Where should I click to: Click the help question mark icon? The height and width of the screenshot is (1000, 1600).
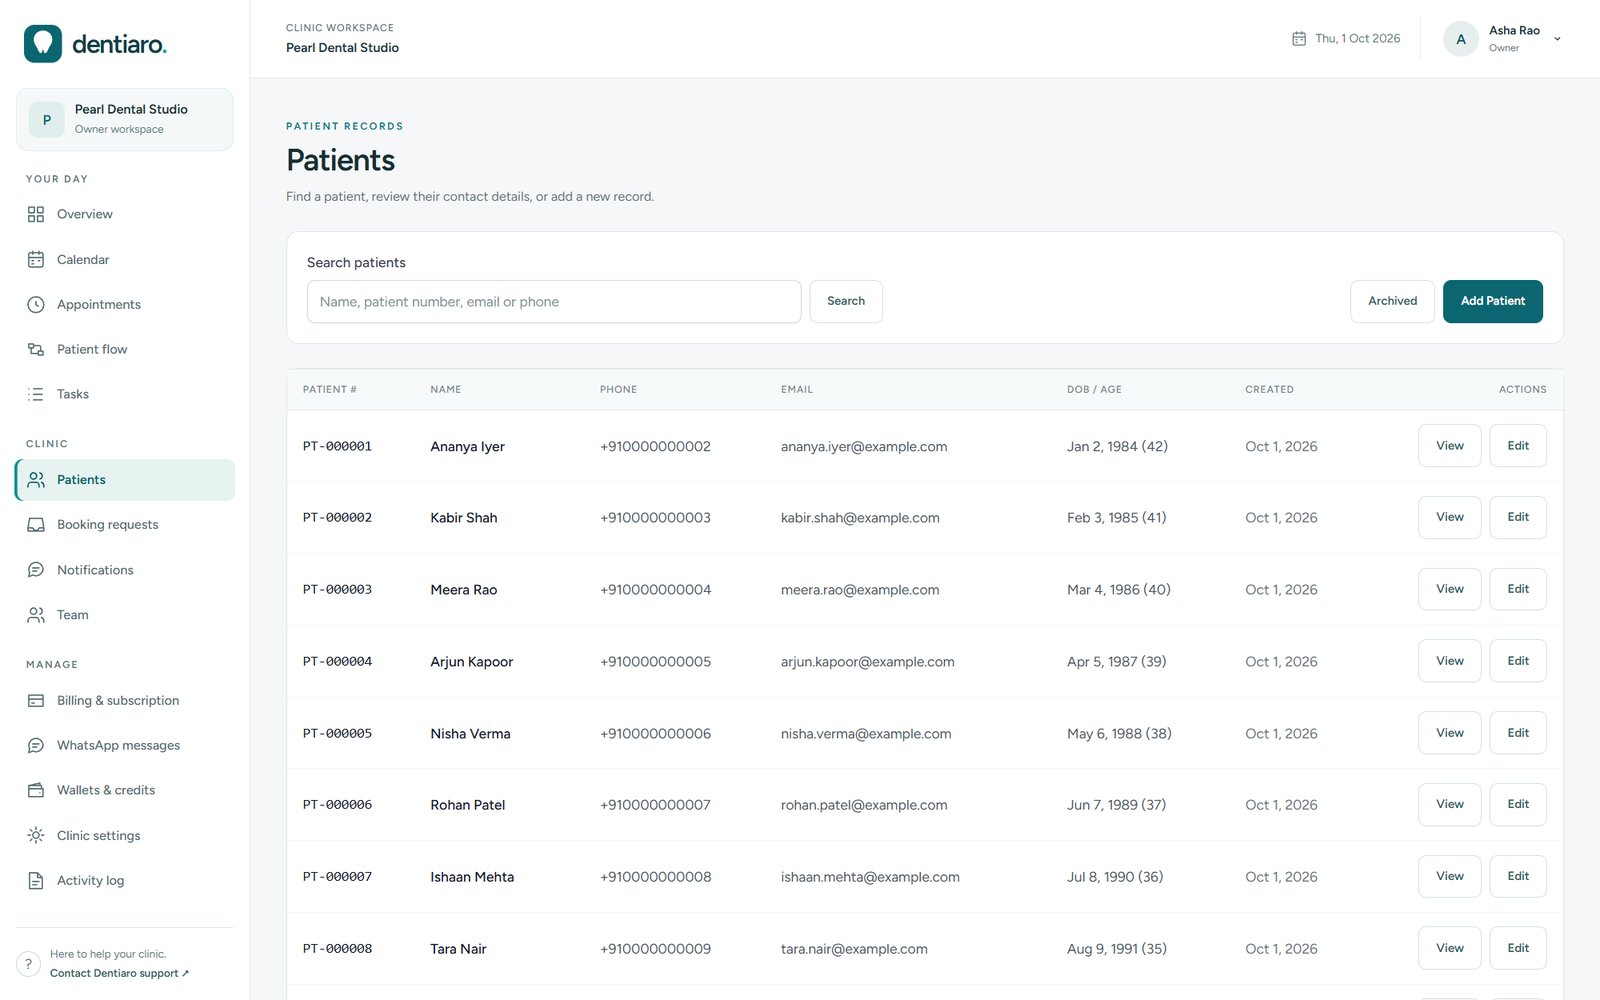click(29, 964)
